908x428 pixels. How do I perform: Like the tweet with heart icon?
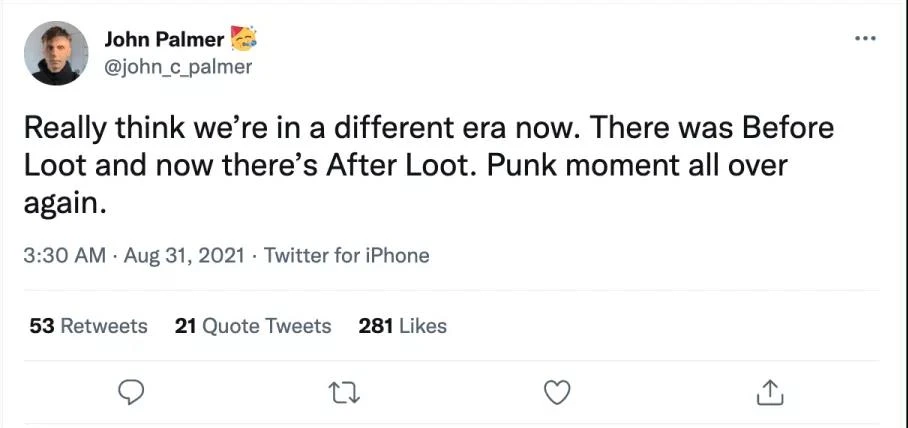[x=558, y=392]
